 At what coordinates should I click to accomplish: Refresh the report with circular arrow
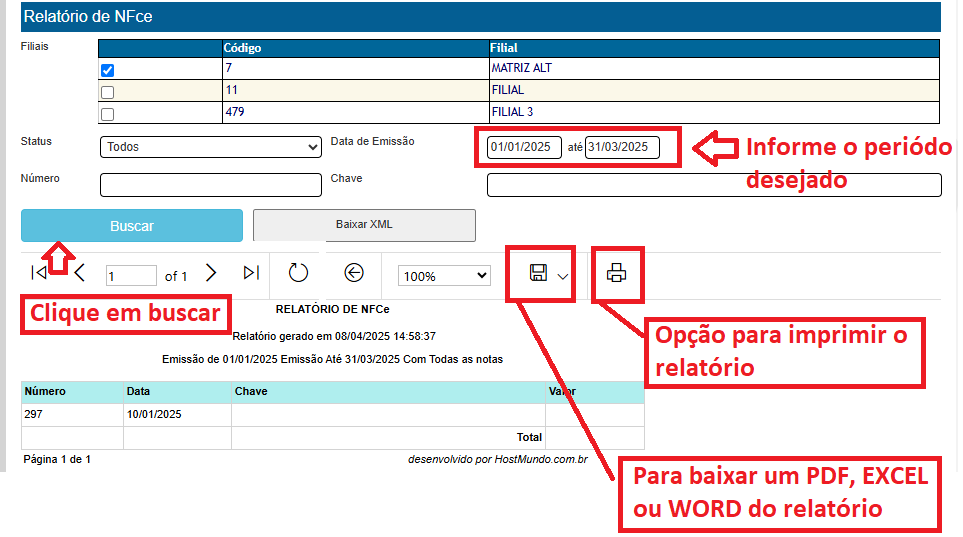click(x=298, y=273)
